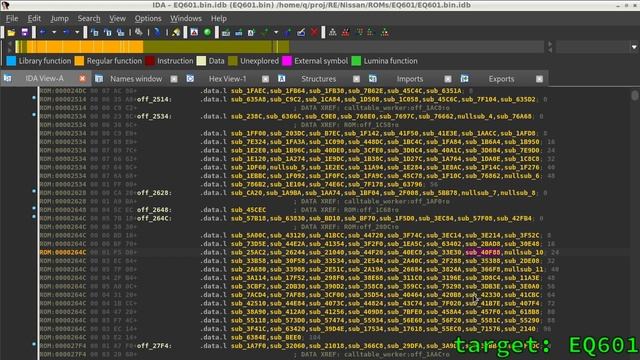Image resolution: width=640 pixels, height=360 pixels.
Task: Open the Options menu
Action: 148,18
